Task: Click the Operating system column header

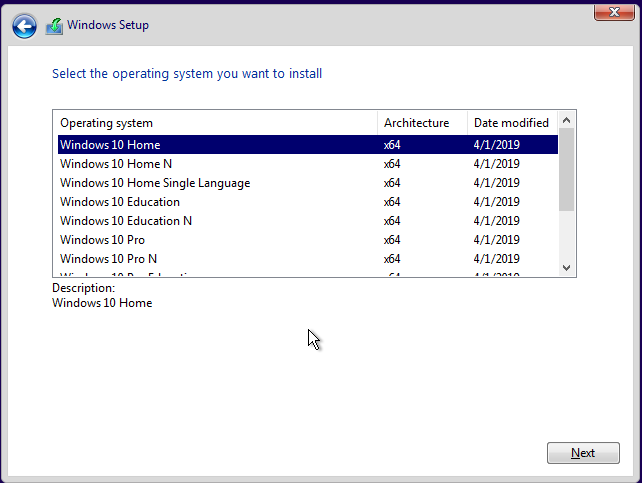Action: pyautogui.click(x=215, y=123)
